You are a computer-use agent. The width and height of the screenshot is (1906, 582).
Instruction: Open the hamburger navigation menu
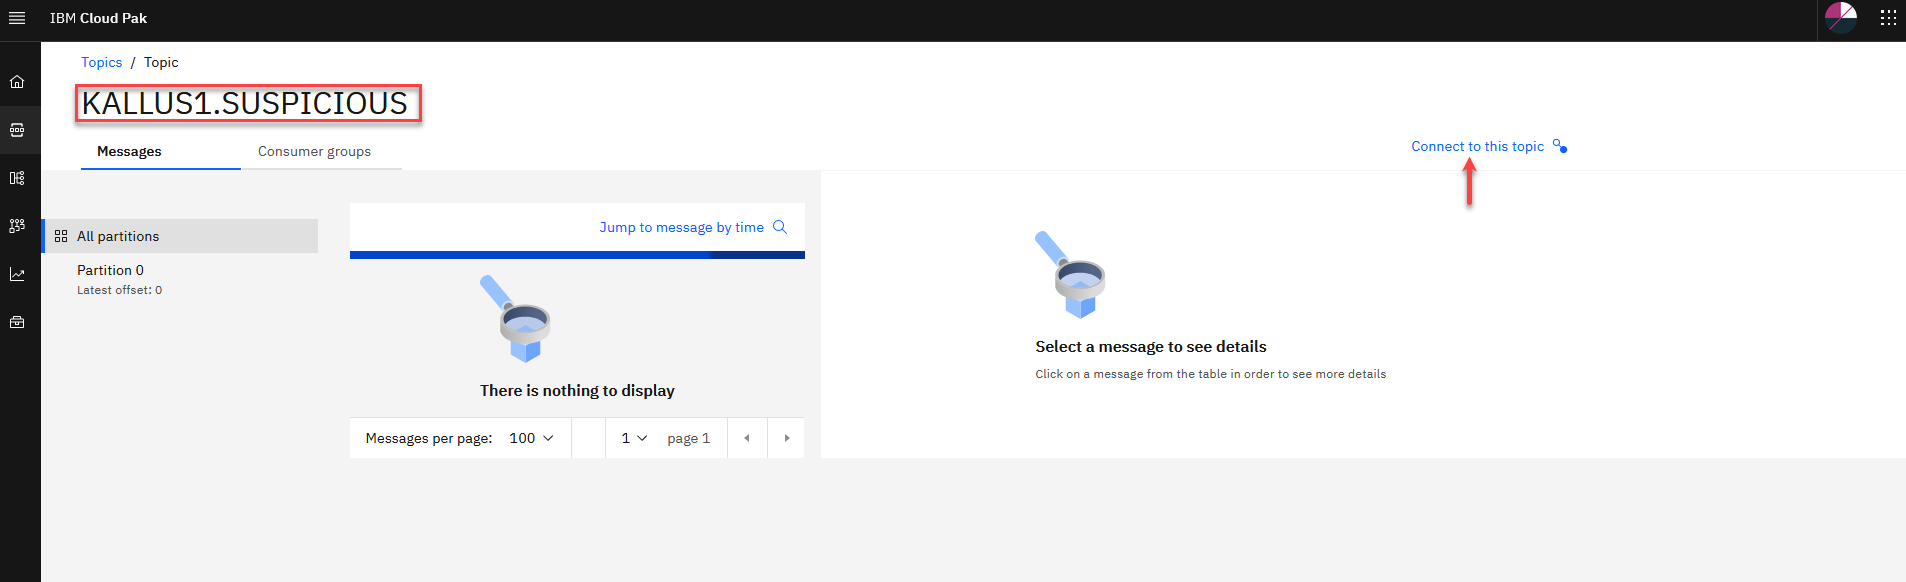[17, 18]
